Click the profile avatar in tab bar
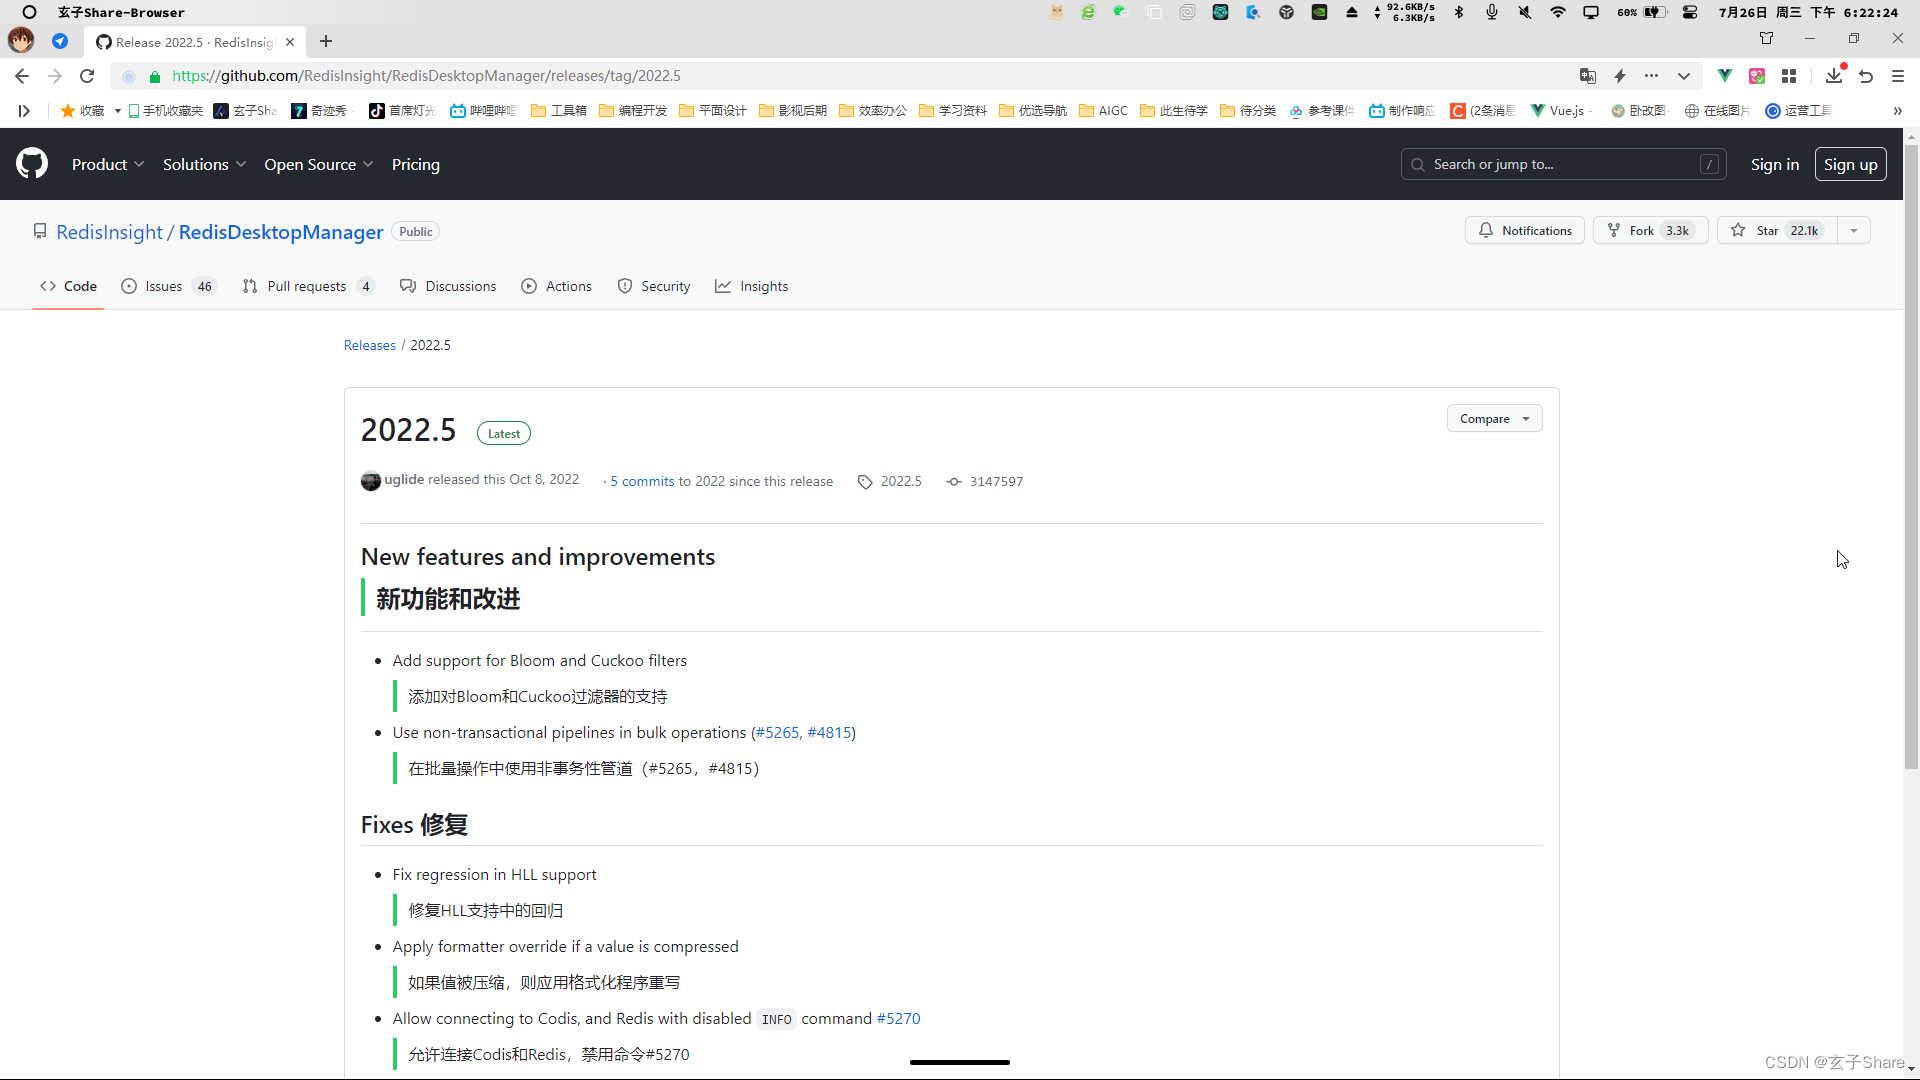Viewport: 1920px width, 1080px height. click(x=21, y=40)
